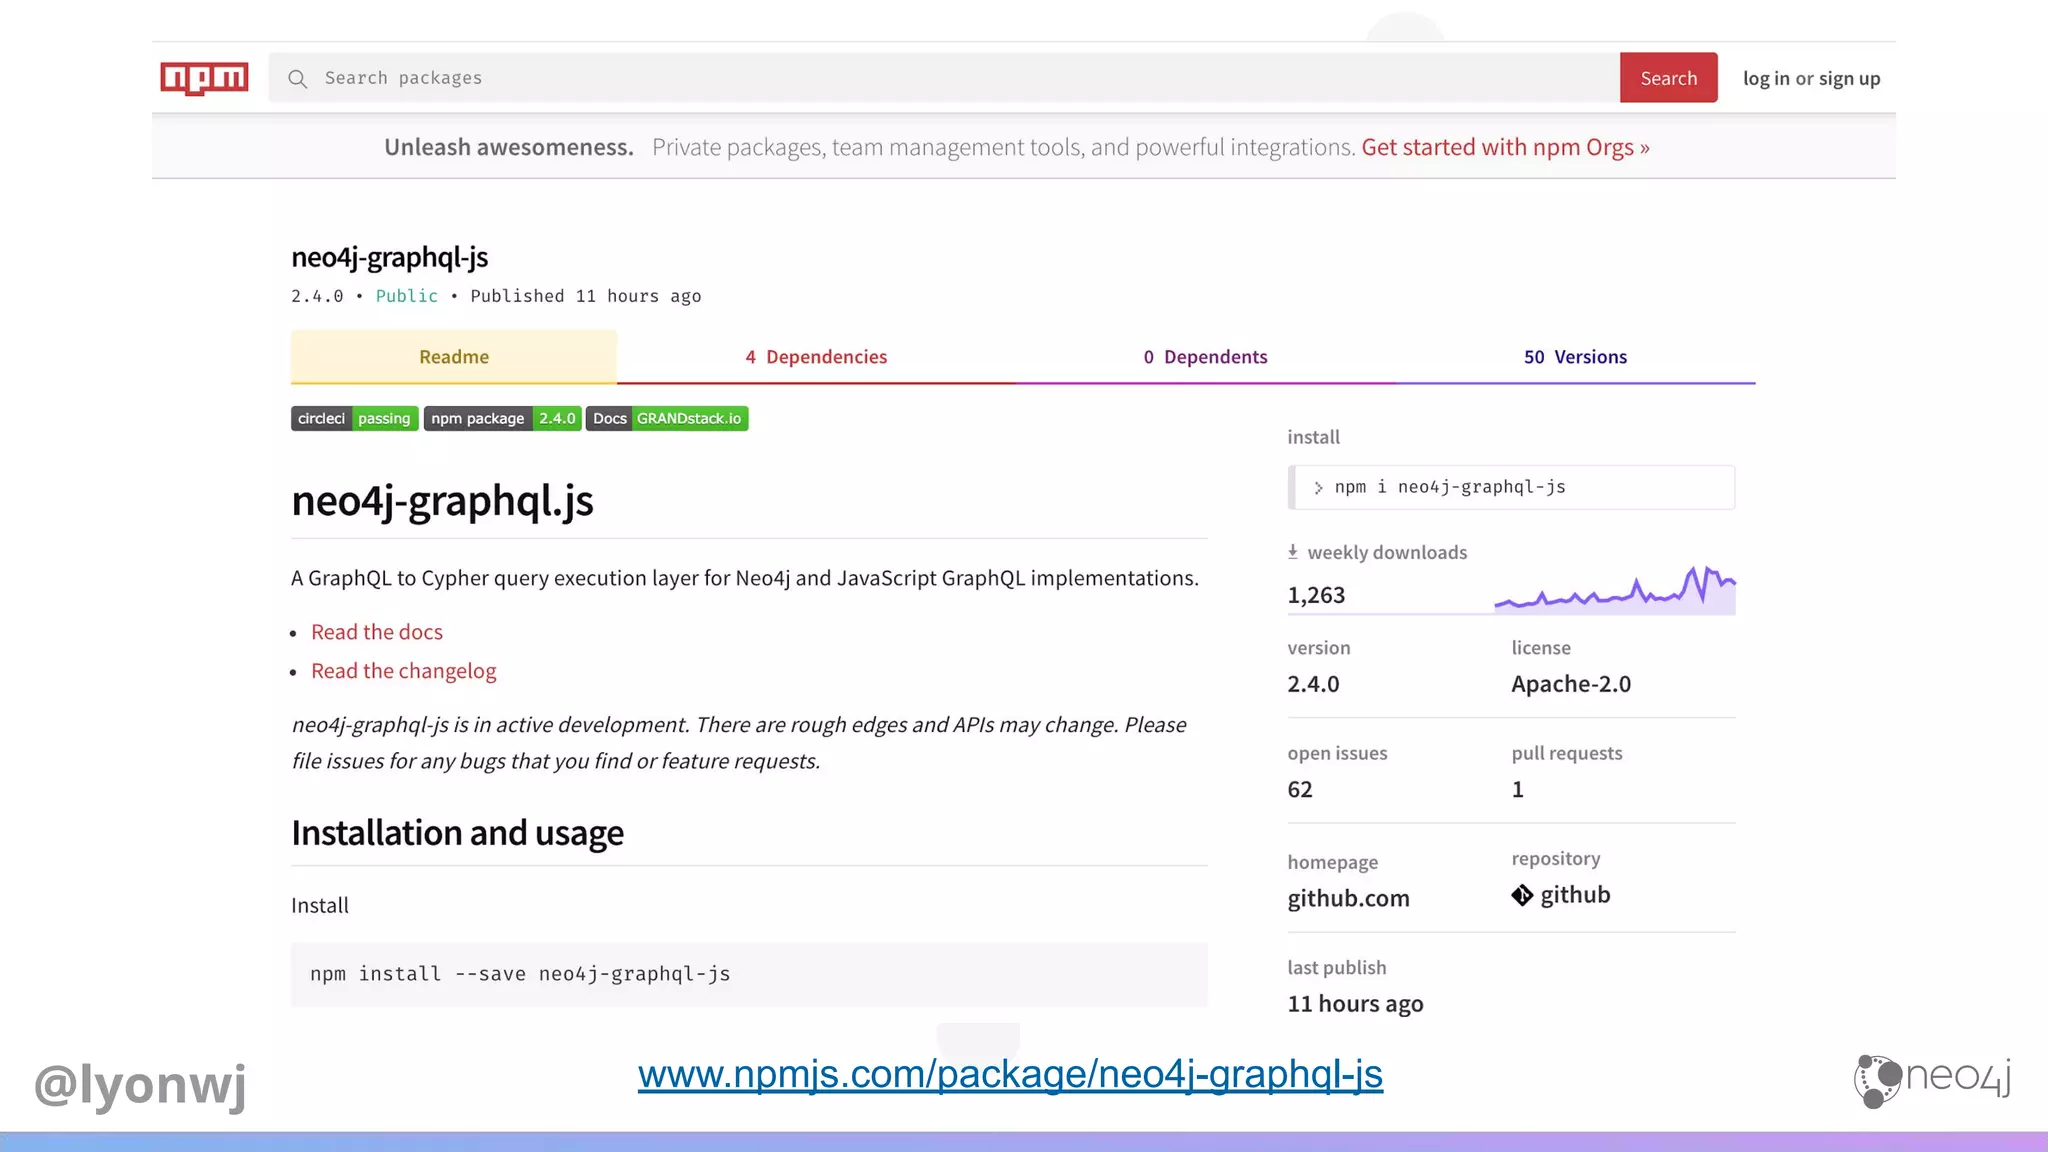Click the pull requests count 1
The image size is (2048, 1152).
[x=1518, y=789]
